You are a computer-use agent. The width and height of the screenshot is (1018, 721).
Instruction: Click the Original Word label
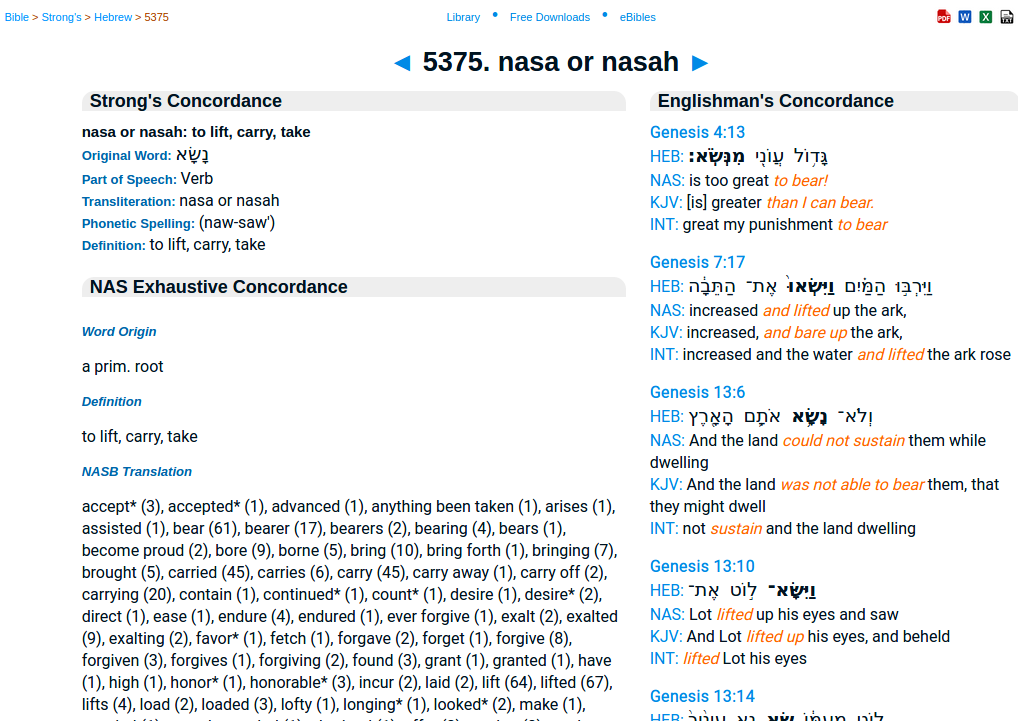click(127, 156)
